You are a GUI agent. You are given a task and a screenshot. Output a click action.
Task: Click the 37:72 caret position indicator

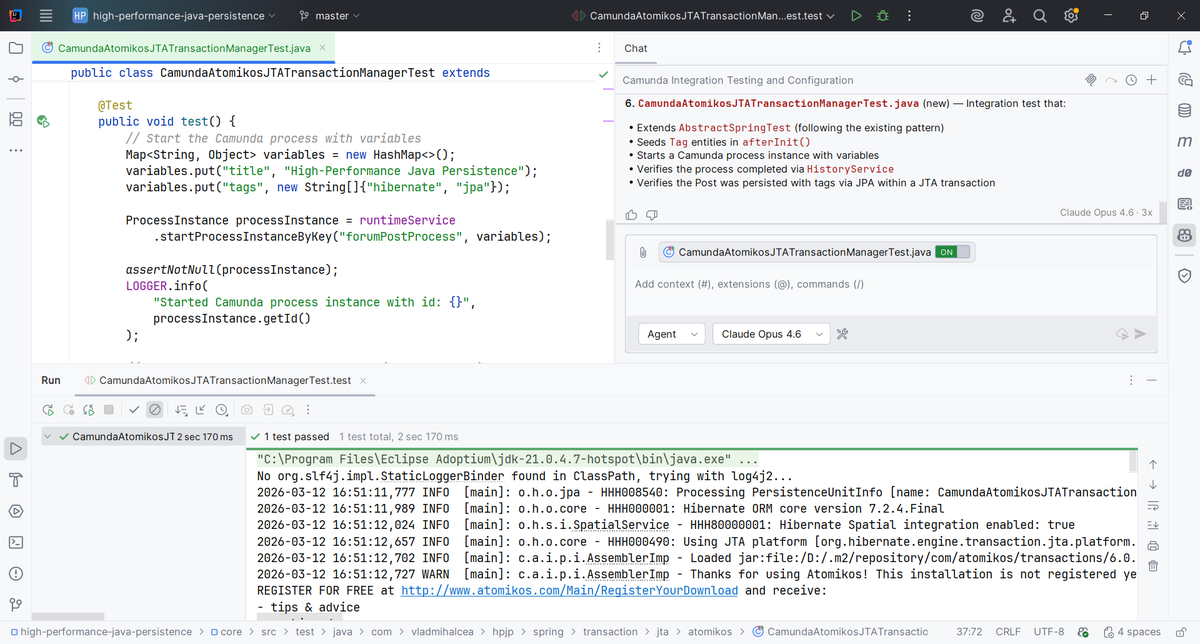(969, 632)
